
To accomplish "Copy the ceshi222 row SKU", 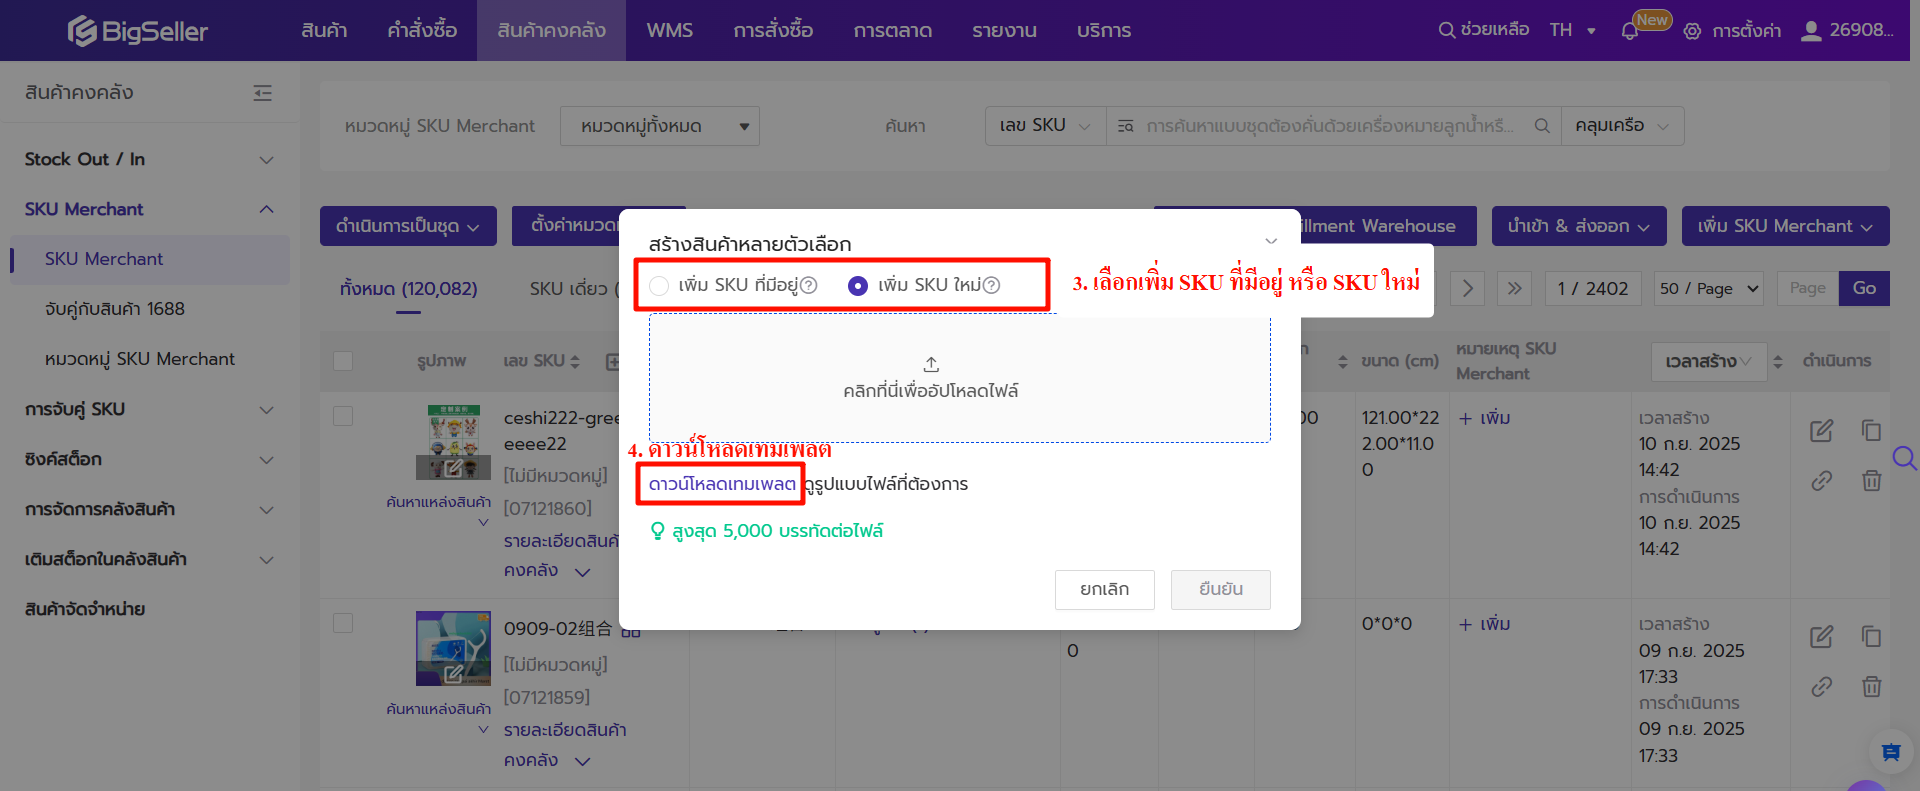I will (x=1871, y=430).
